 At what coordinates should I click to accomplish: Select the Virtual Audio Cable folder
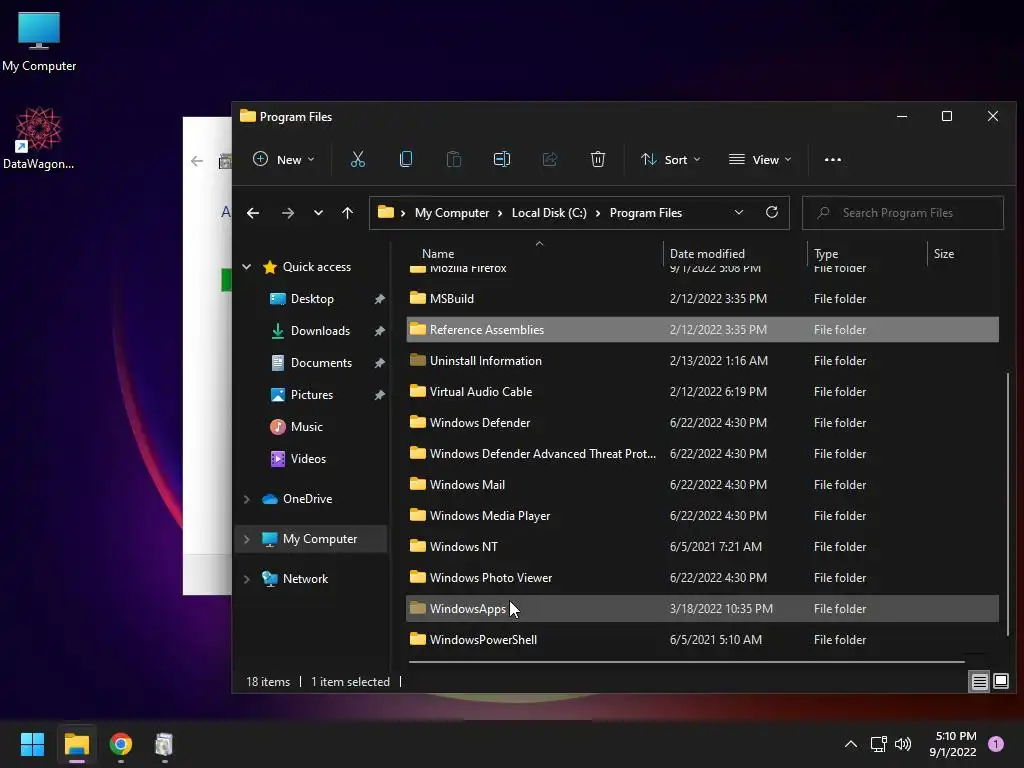click(x=702, y=392)
